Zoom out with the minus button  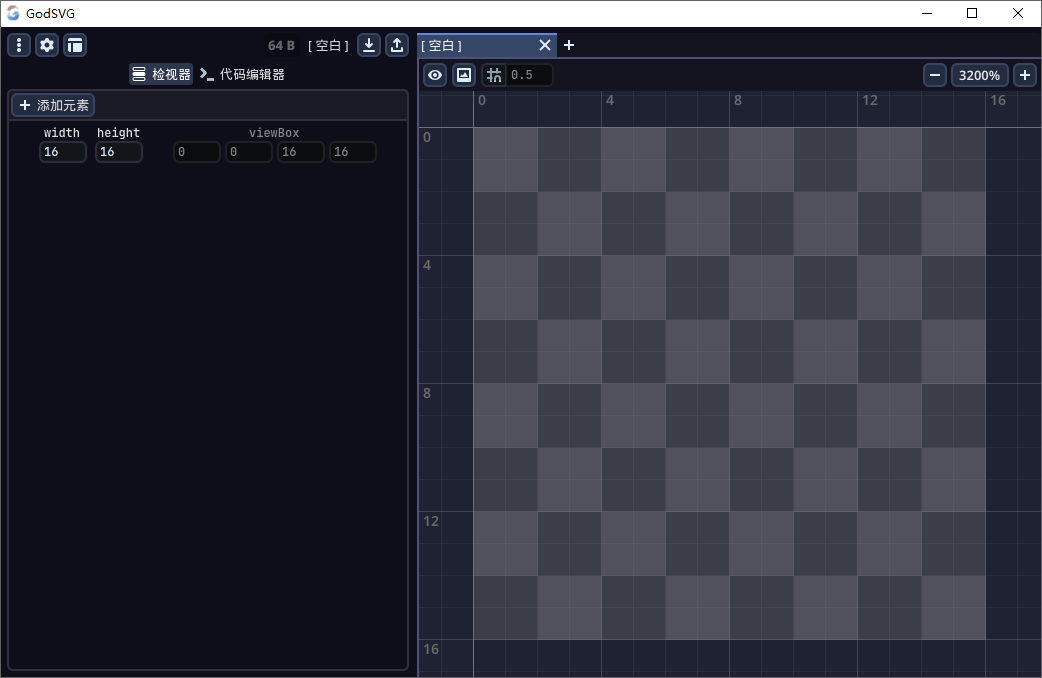(935, 75)
